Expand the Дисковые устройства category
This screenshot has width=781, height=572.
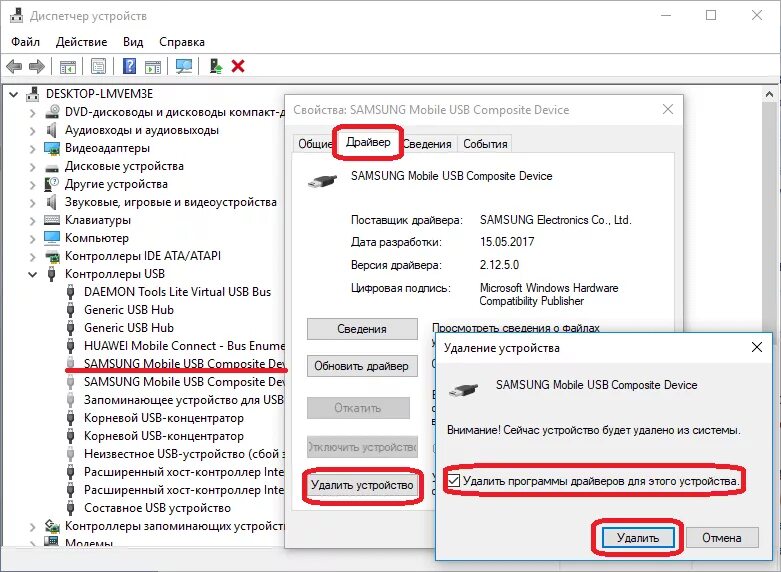click(x=33, y=167)
